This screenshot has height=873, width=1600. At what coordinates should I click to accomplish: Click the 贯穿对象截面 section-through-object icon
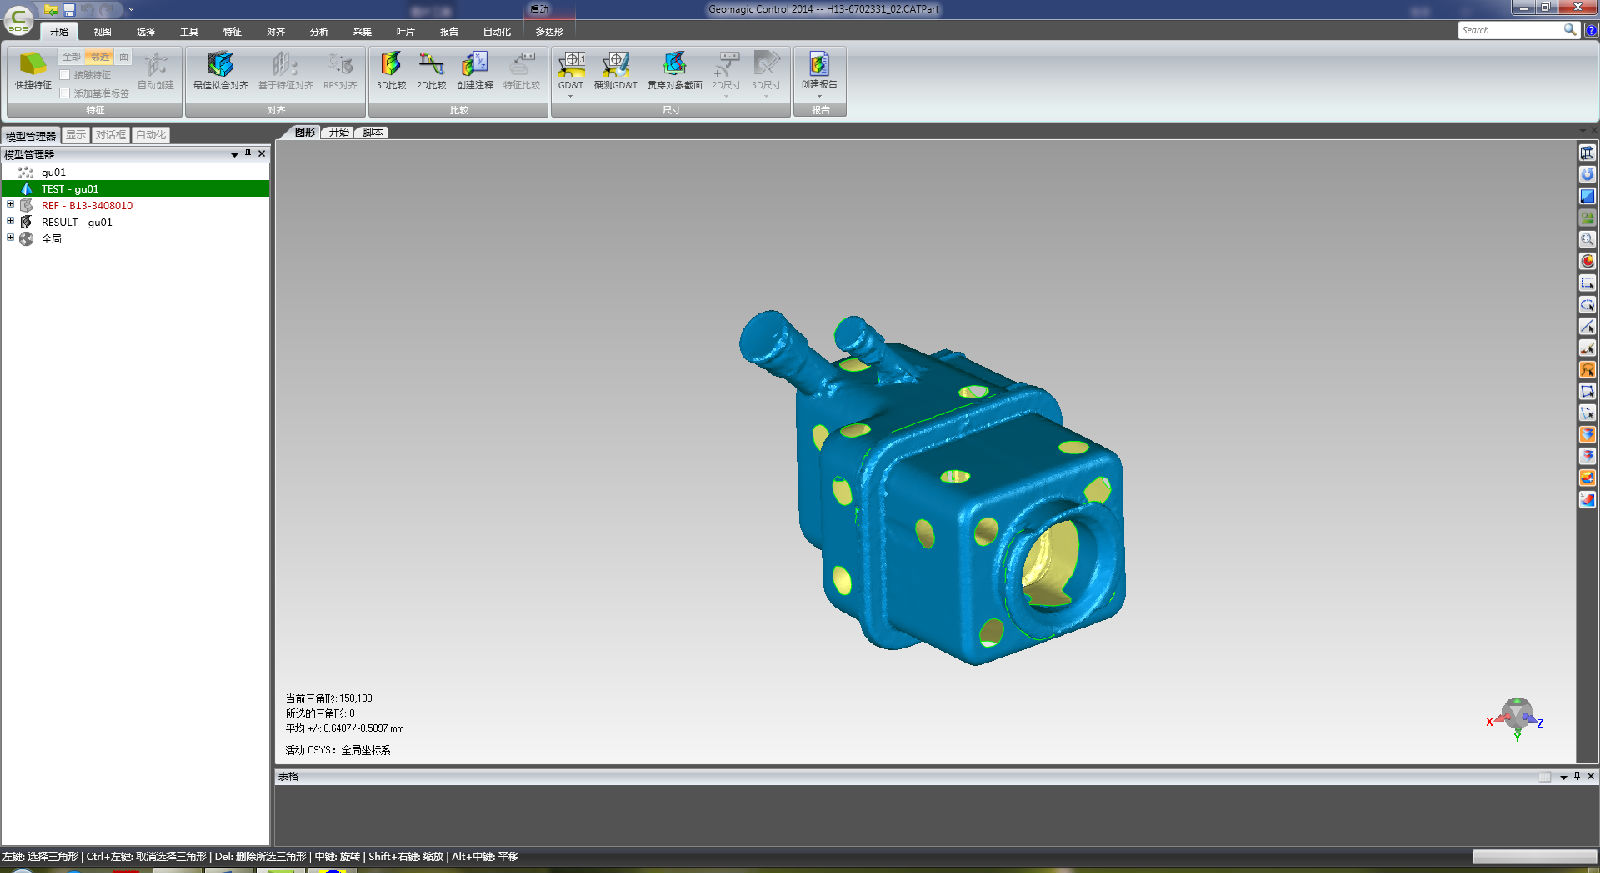(x=675, y=68)
